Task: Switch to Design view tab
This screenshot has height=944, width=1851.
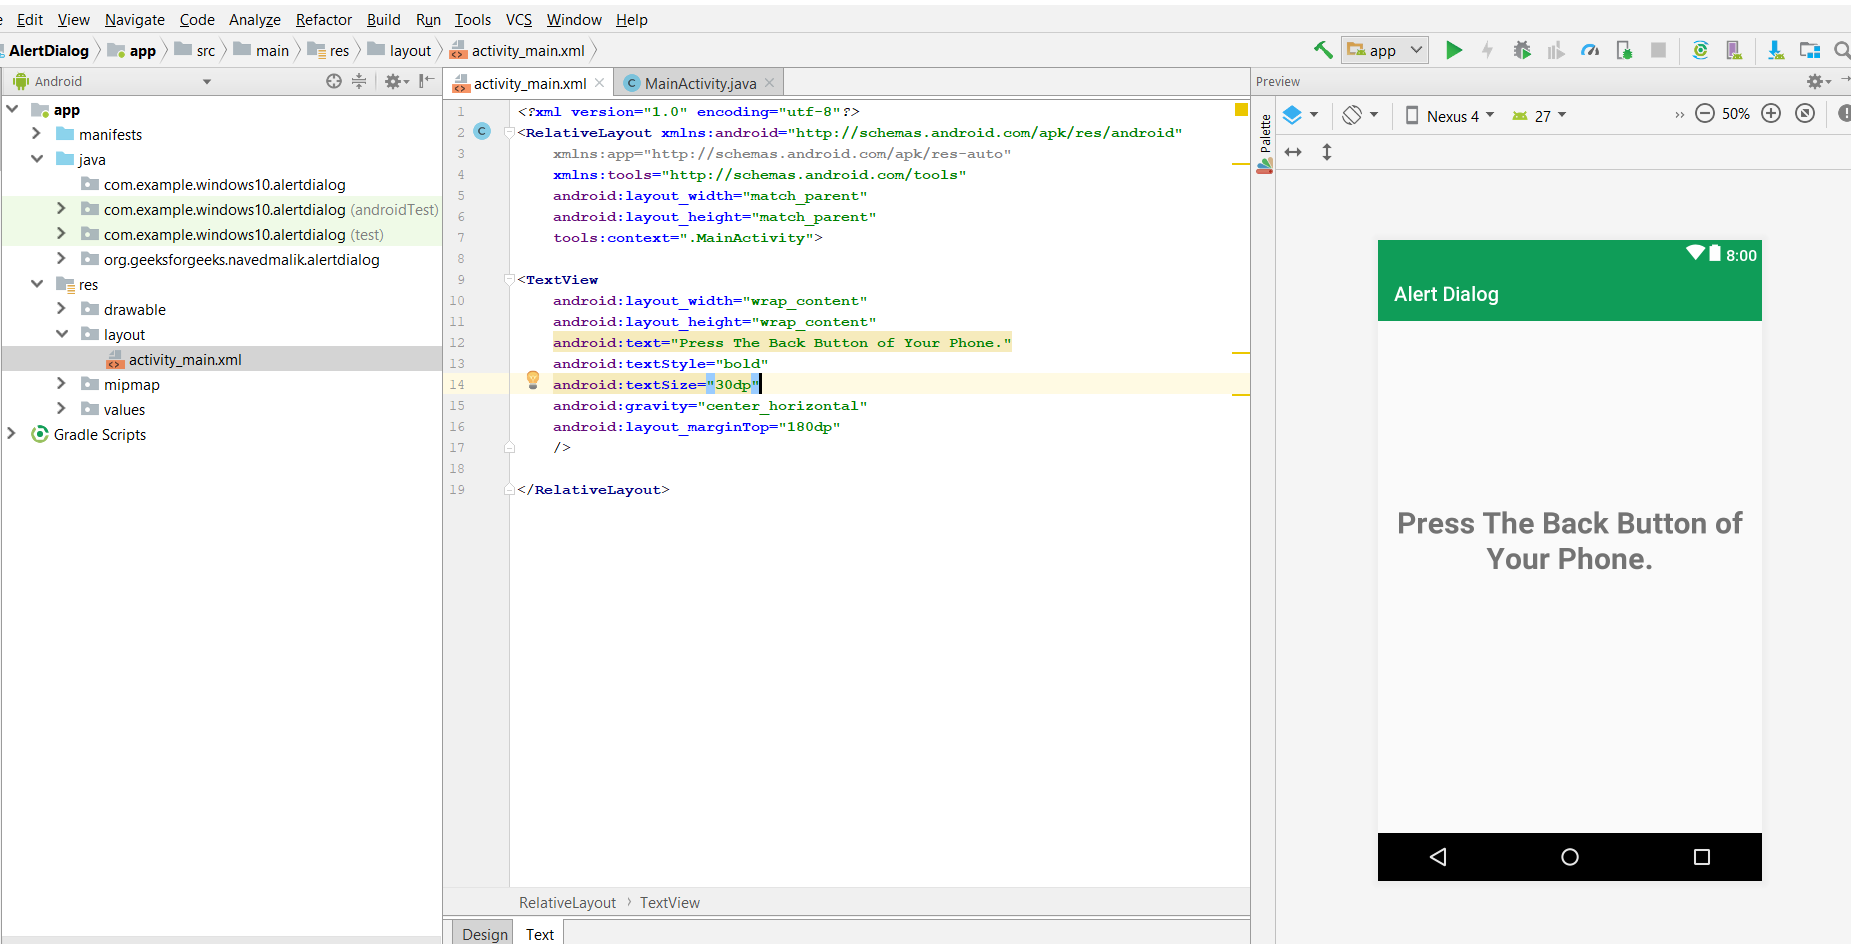Action: coord(484,933)
